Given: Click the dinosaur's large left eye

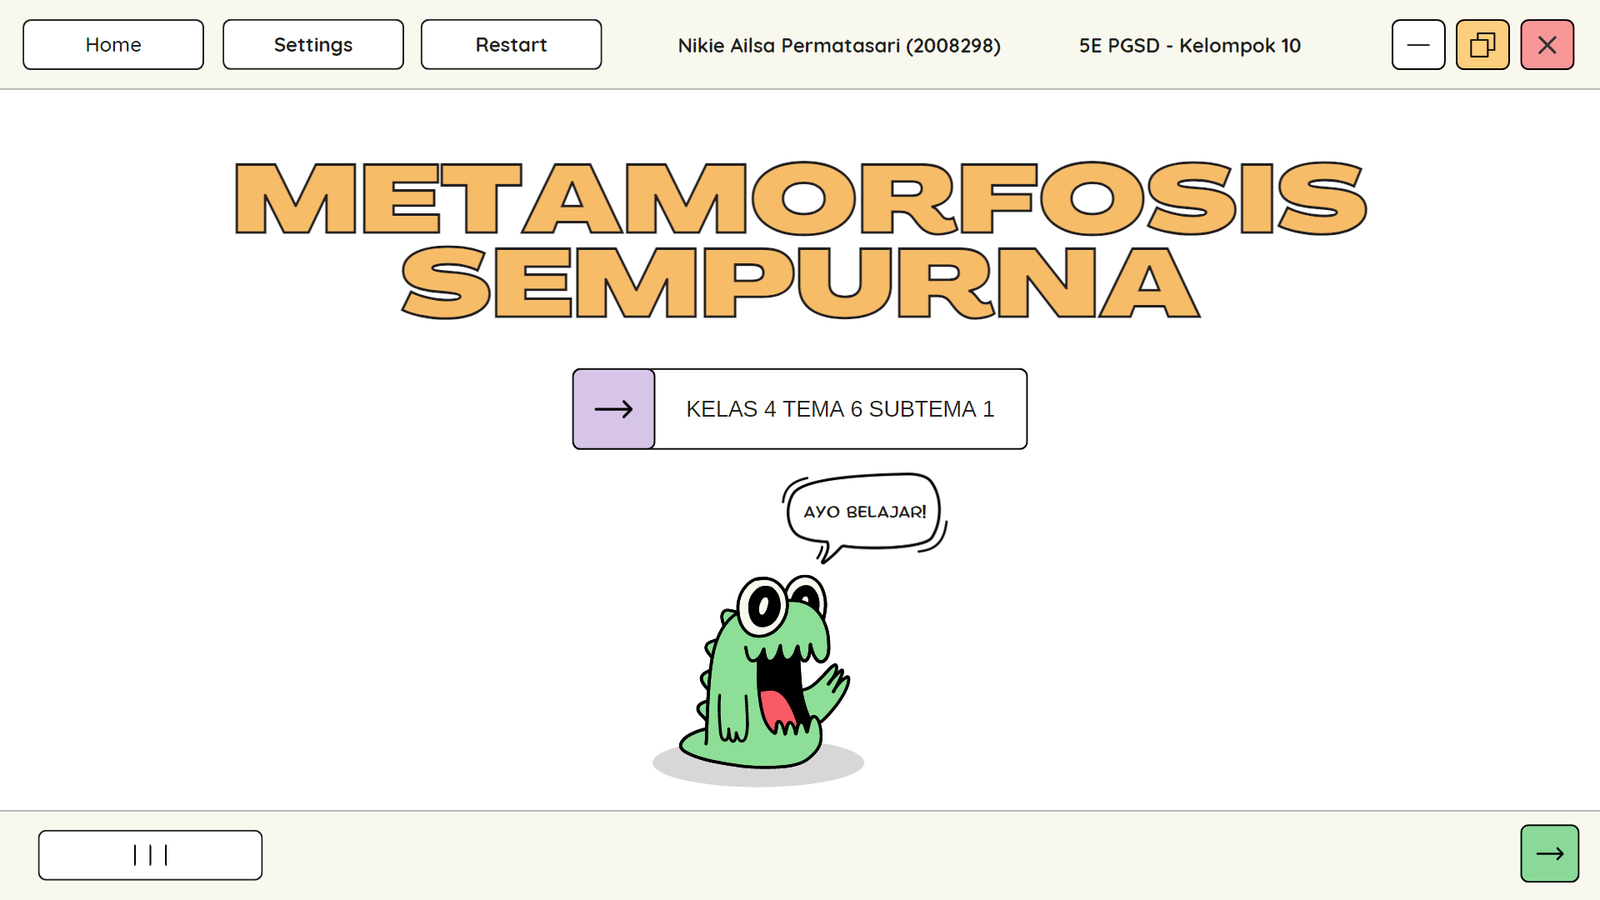Looking at the screenshot, I should pos(764,605).
